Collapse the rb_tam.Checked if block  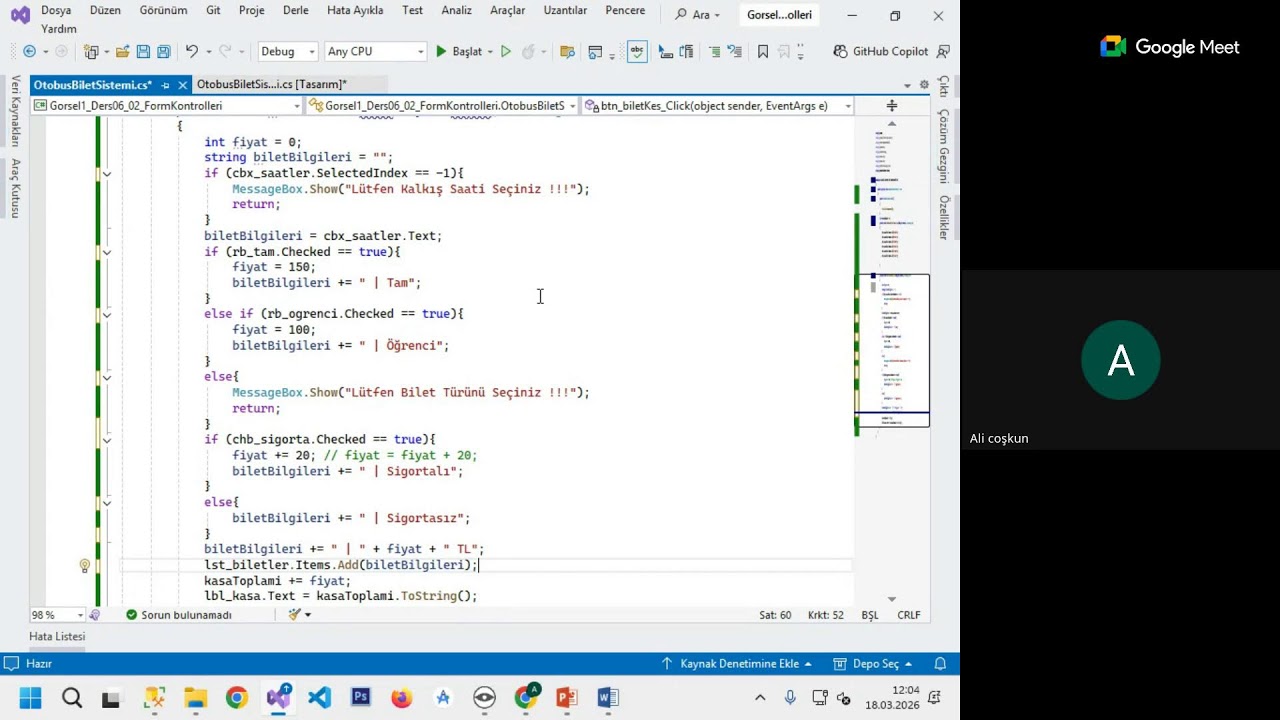pos(106,252)
